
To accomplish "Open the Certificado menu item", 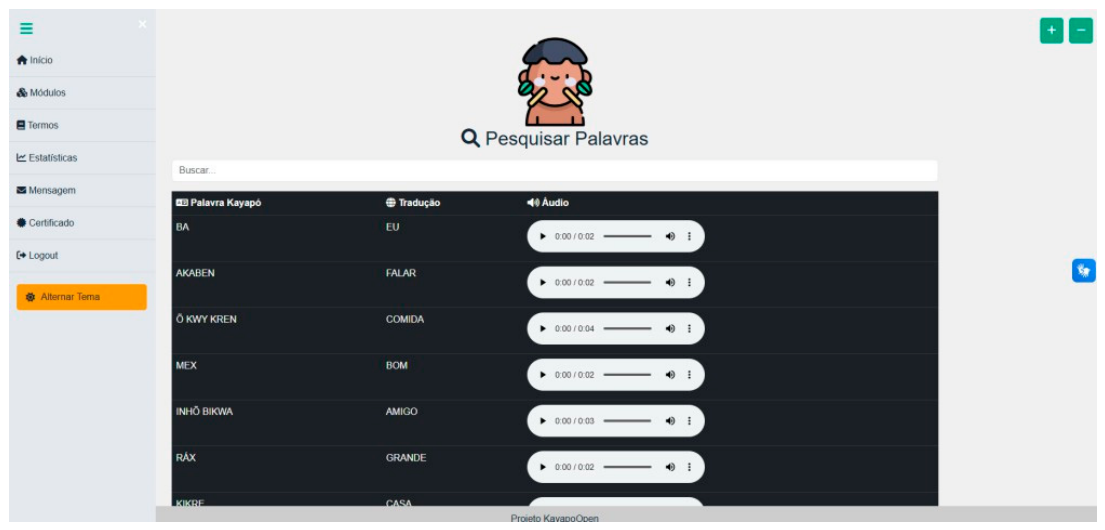I will coord(45,223).
